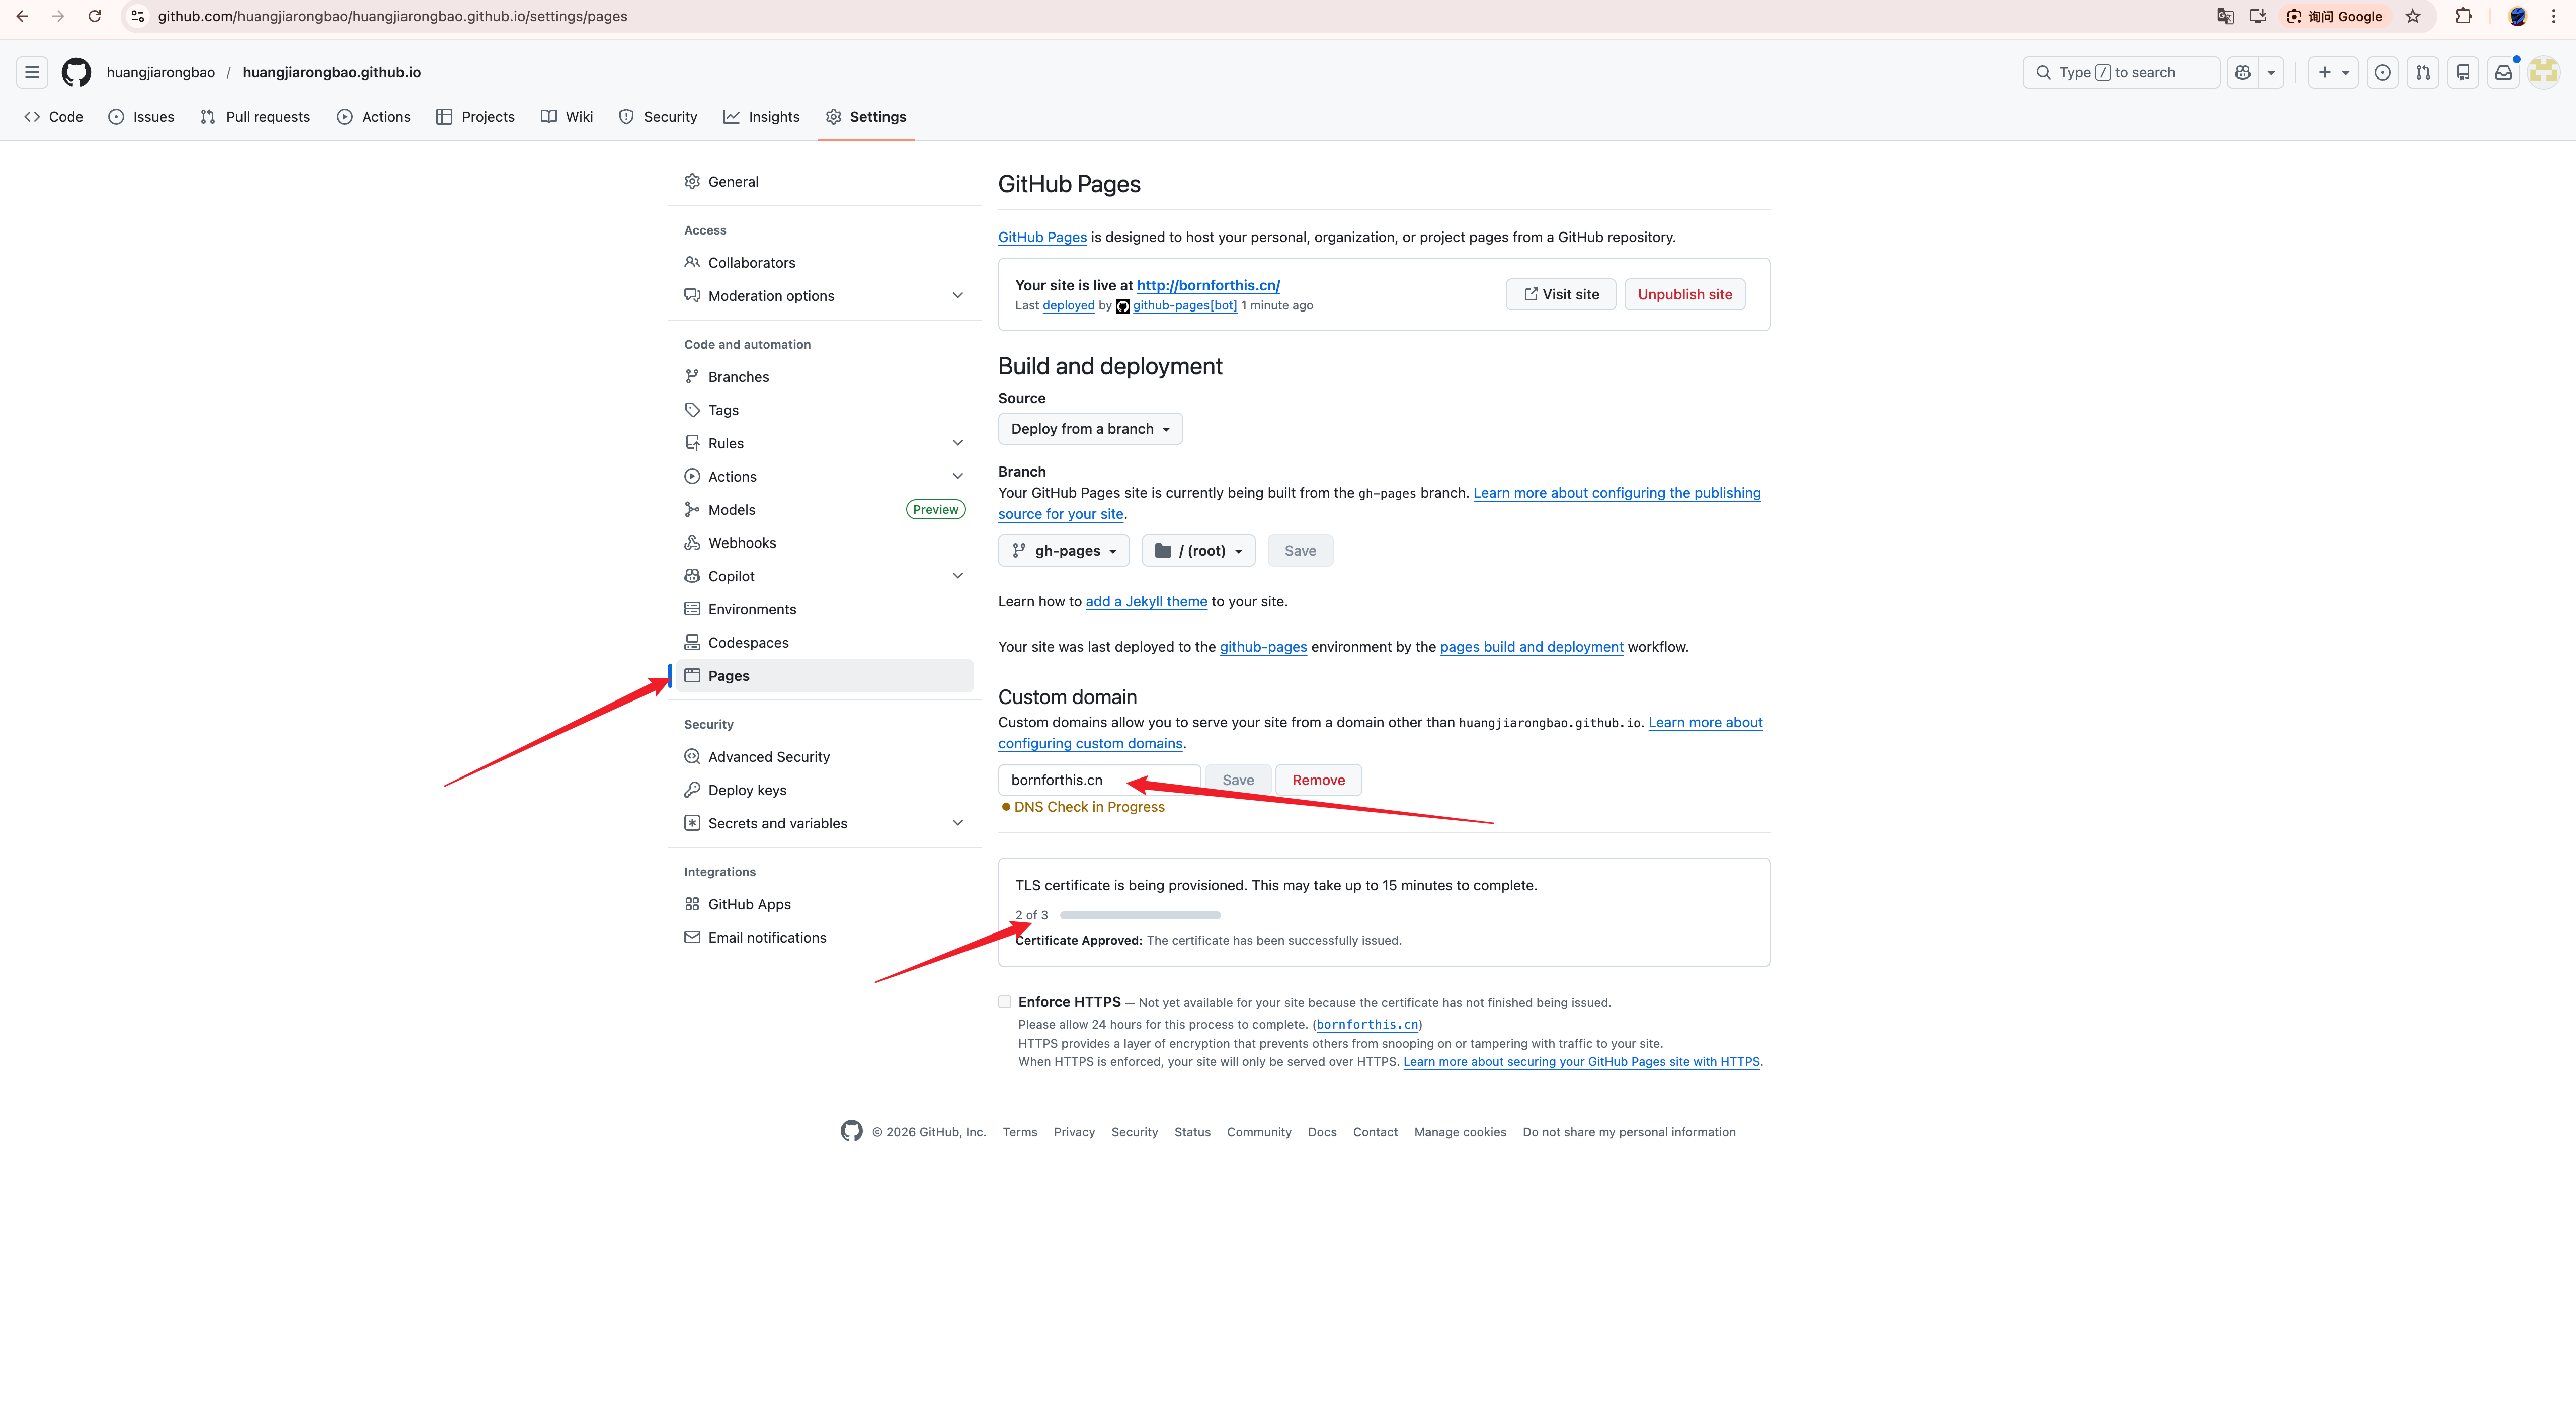Open the github-pages[bot] link
This screenshot has height=1401, width=2576.
[1184, 306]
